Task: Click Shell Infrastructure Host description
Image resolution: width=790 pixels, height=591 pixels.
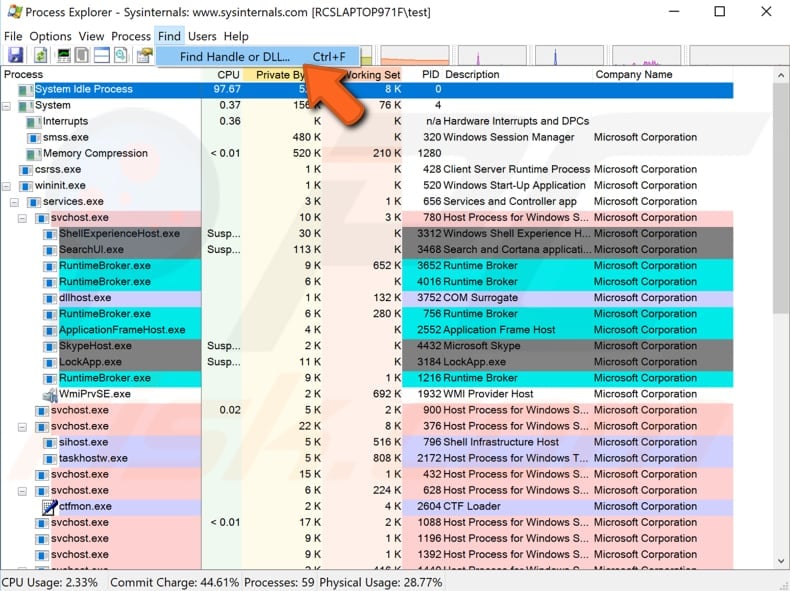Action: (x=501, y=442)
